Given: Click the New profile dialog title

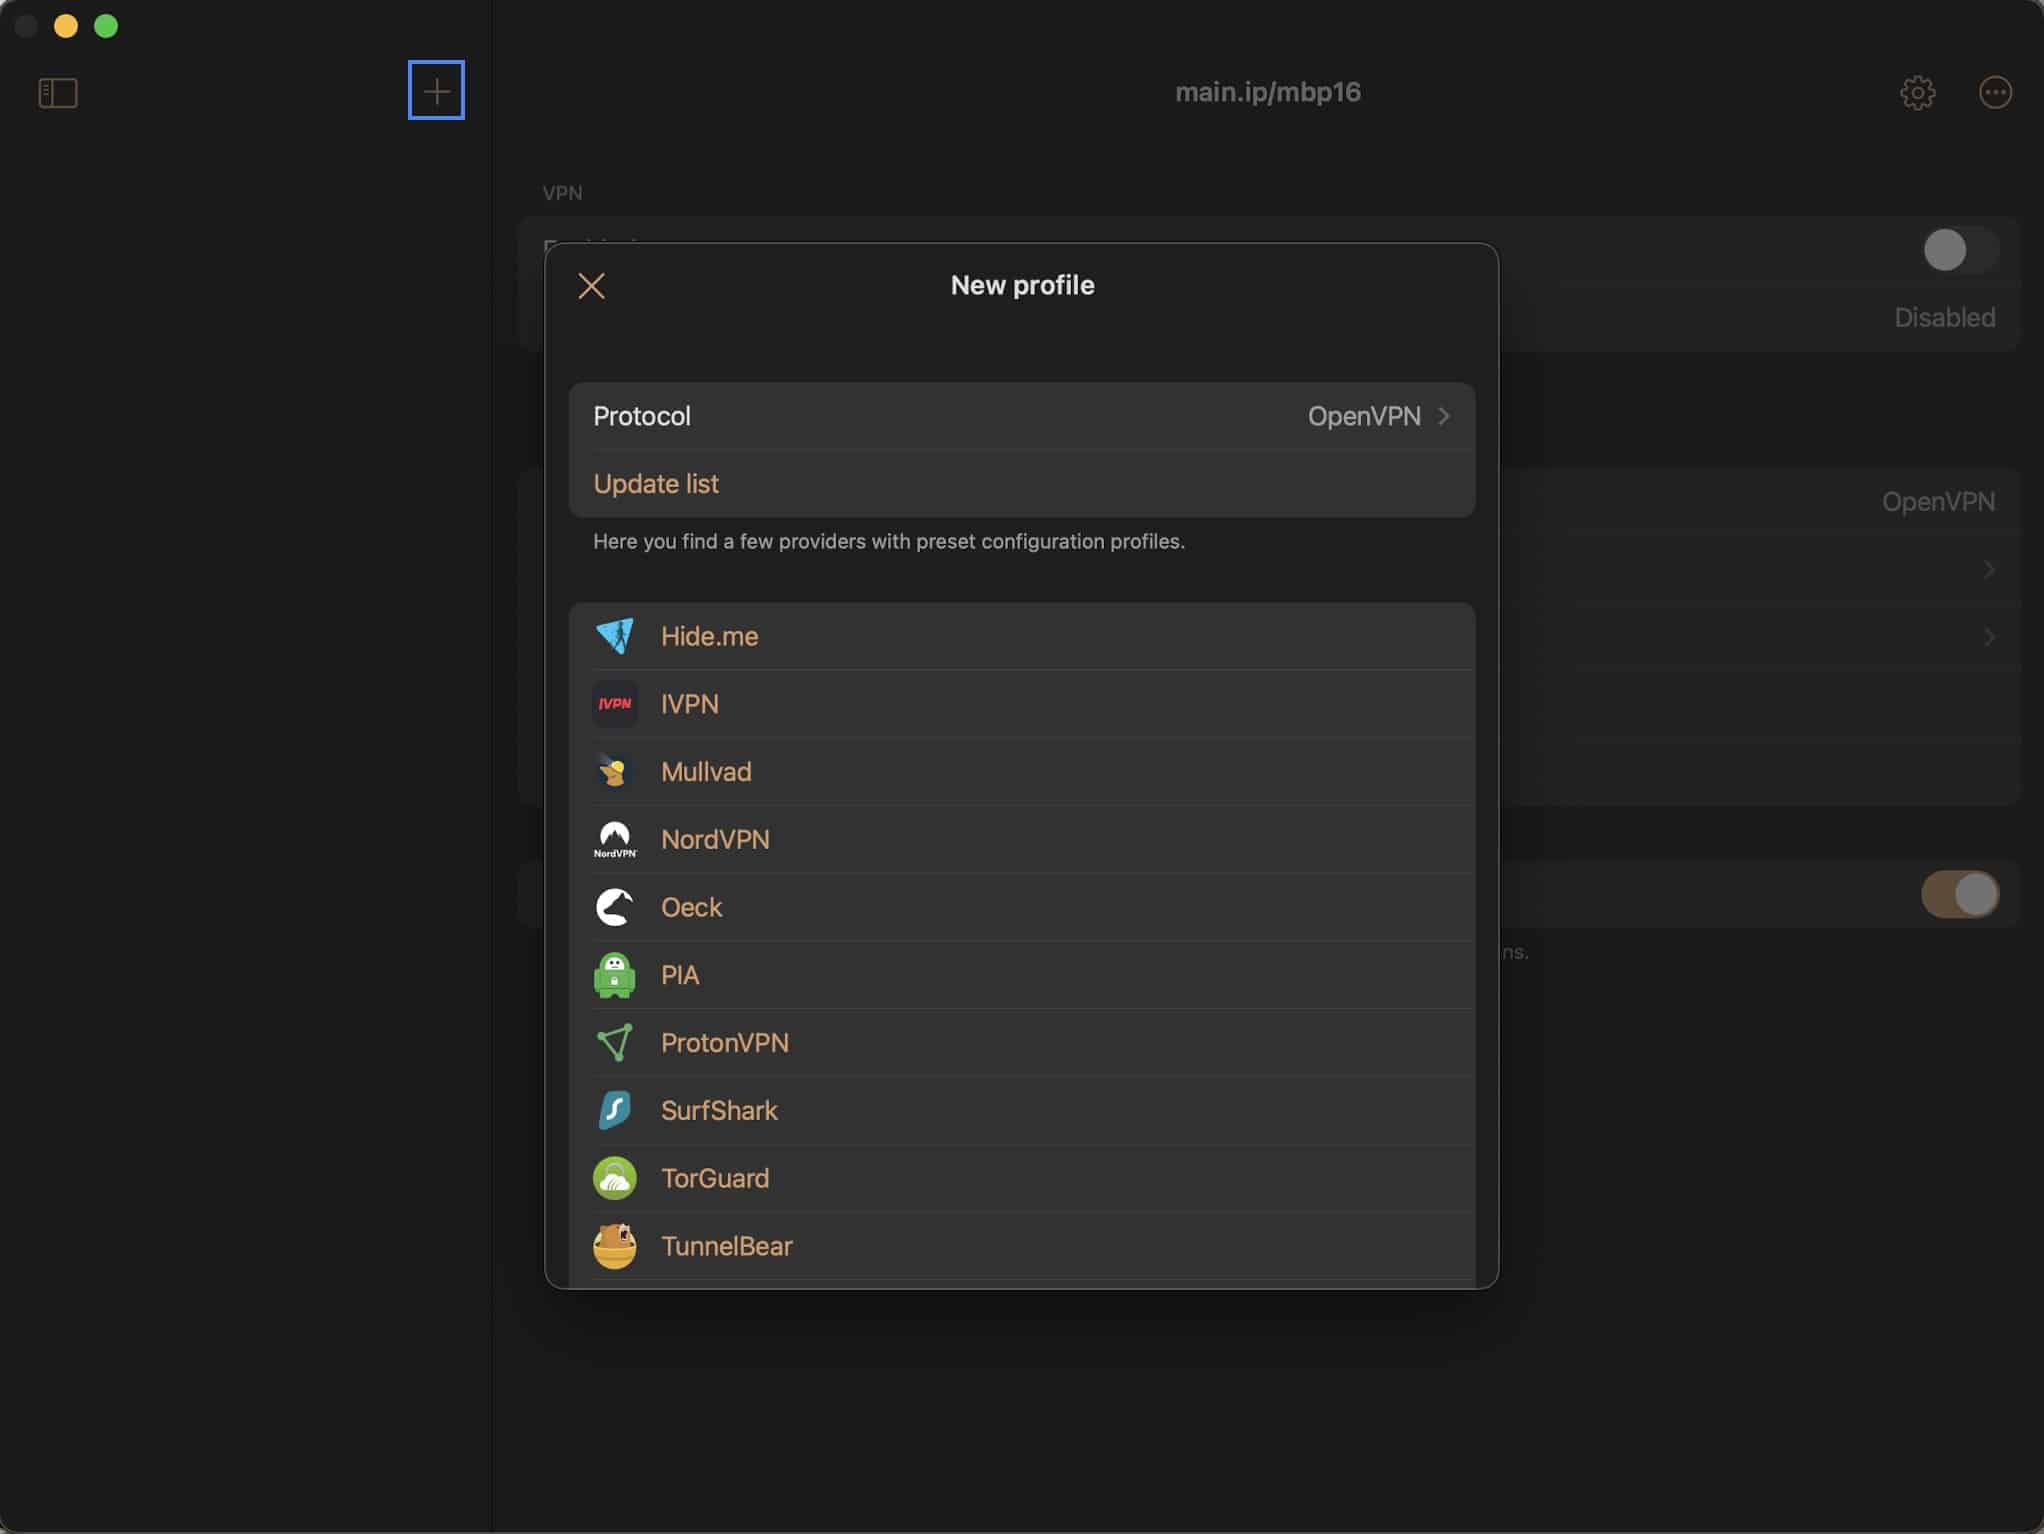Looking at the screenshot, I should [1022, 285].
